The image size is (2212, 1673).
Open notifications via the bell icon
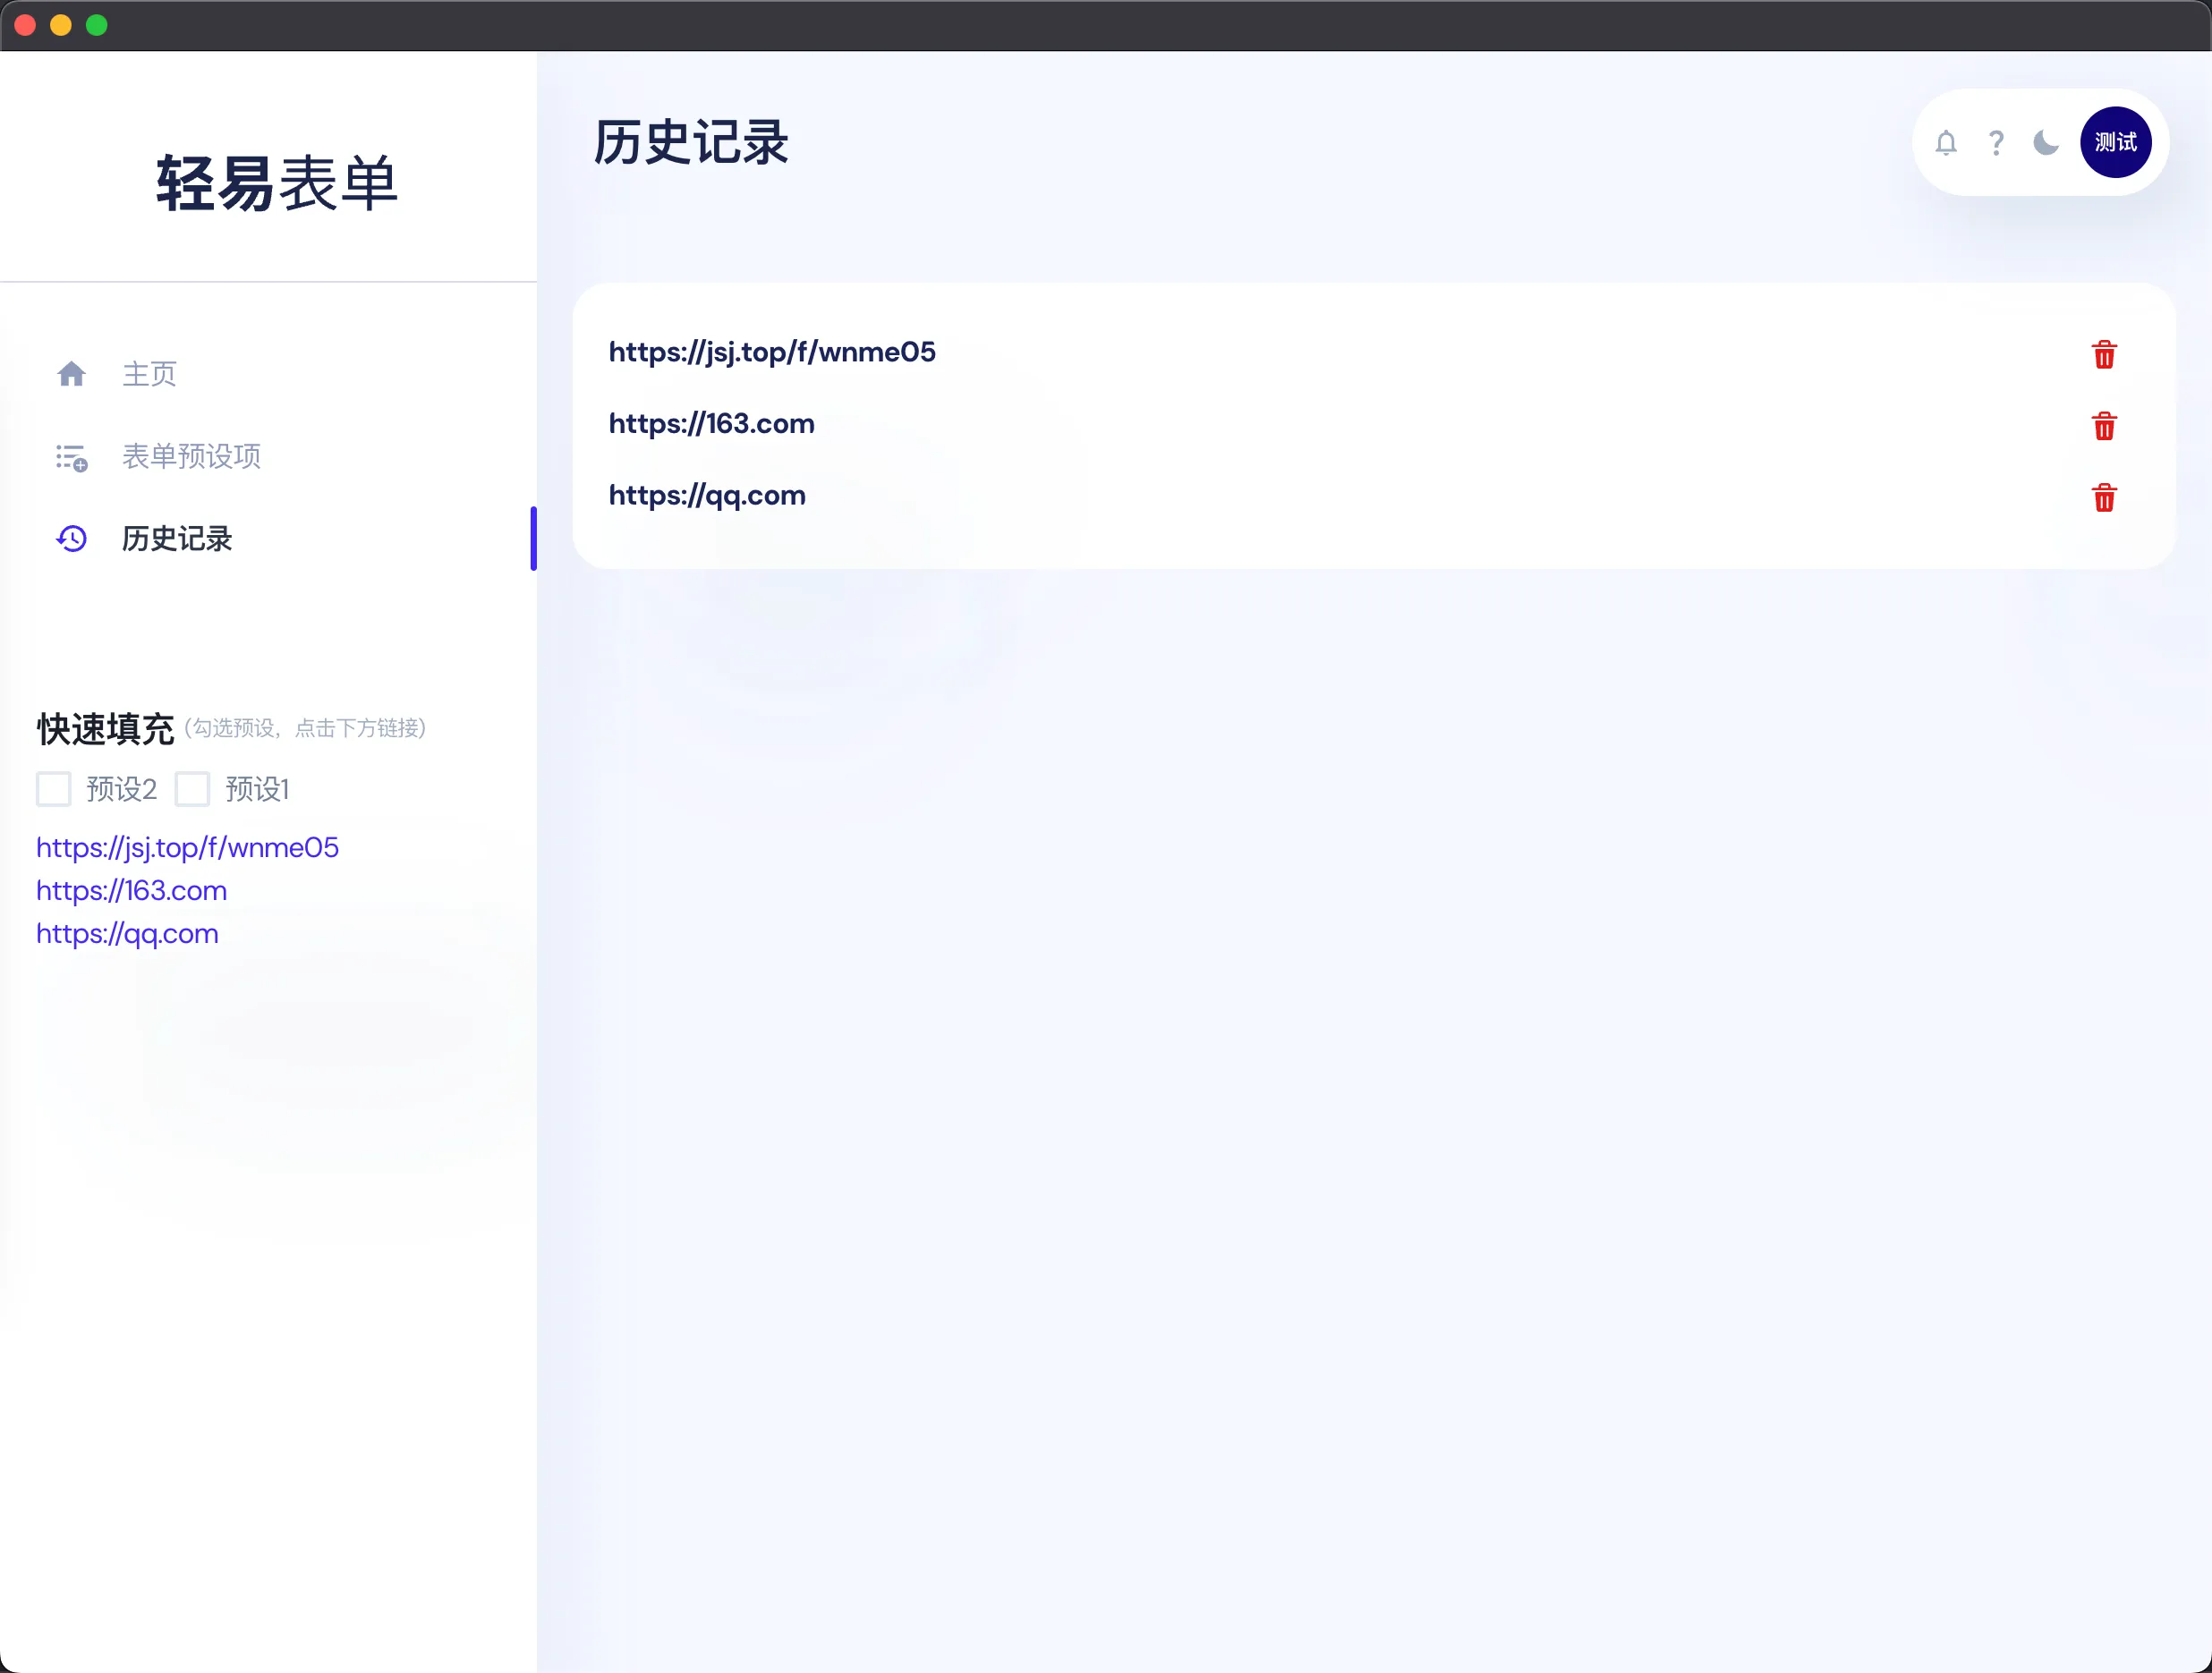[x=1946, y=142]
